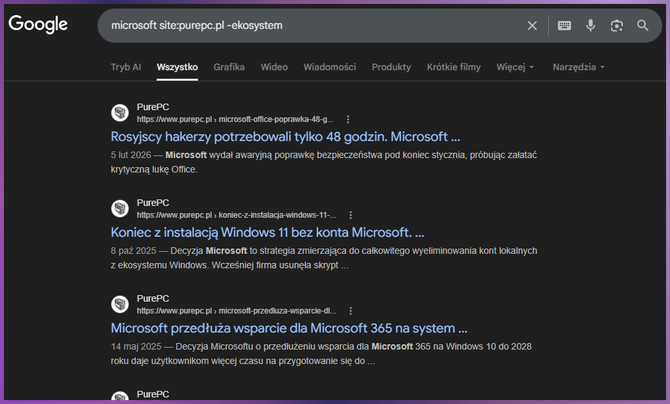Open the Krótkie filmy tab
670x404 pixels.
pyautogui.click(x=453, y=67)
